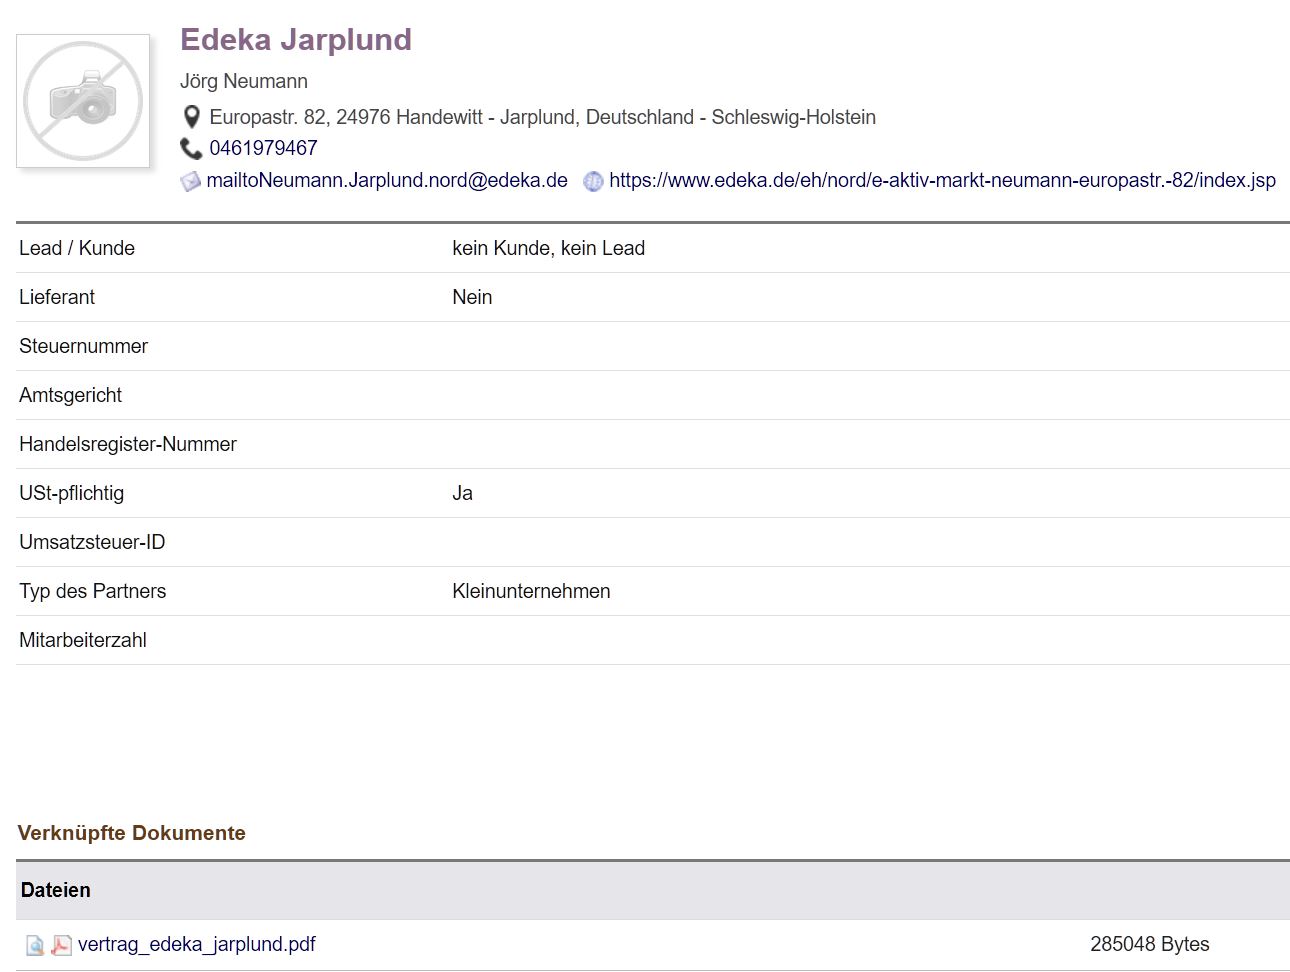Click the Amtsgericht label
Screen dimensions: 1290x972
pyautogui.click(x=70, y=395)
